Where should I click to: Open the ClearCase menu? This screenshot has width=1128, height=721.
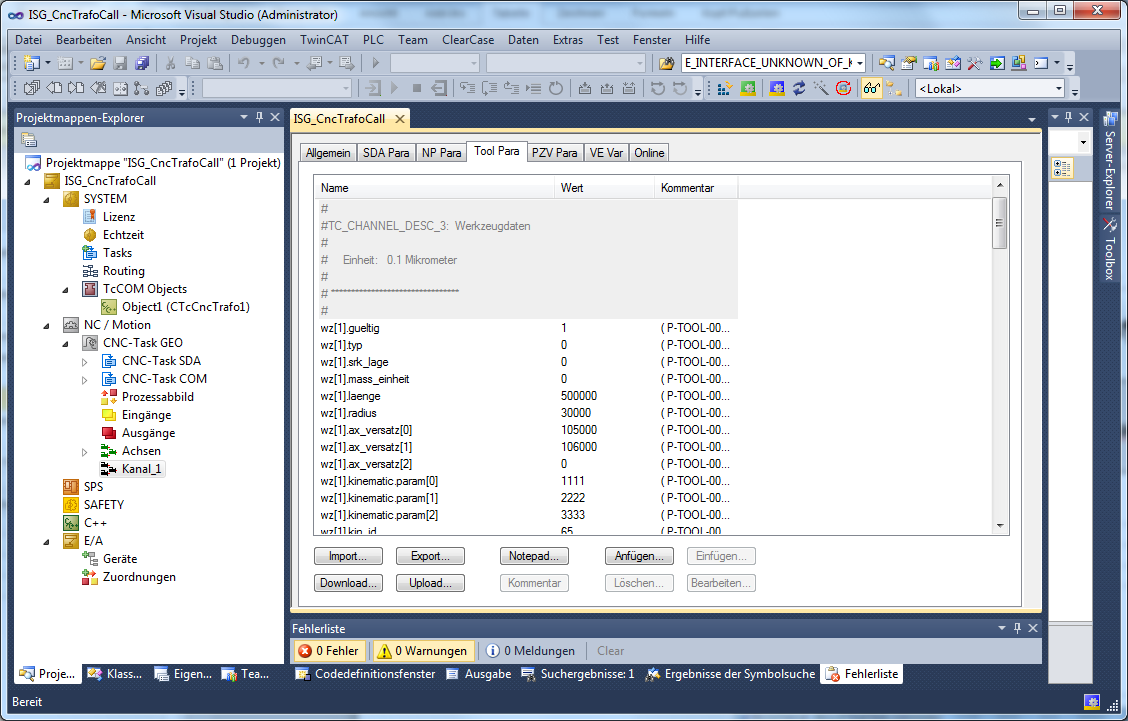468,40
